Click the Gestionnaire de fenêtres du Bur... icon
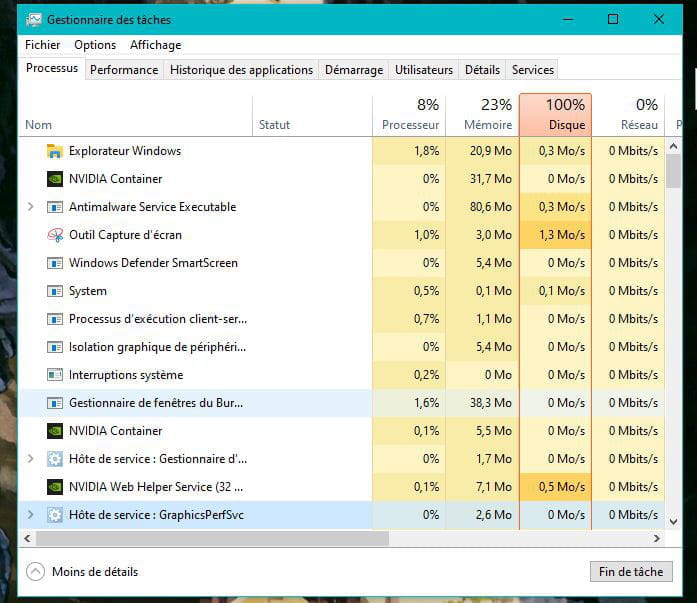The height and width of the screenshot is (603, 697). pyautogui.click(x=55, y=403)
